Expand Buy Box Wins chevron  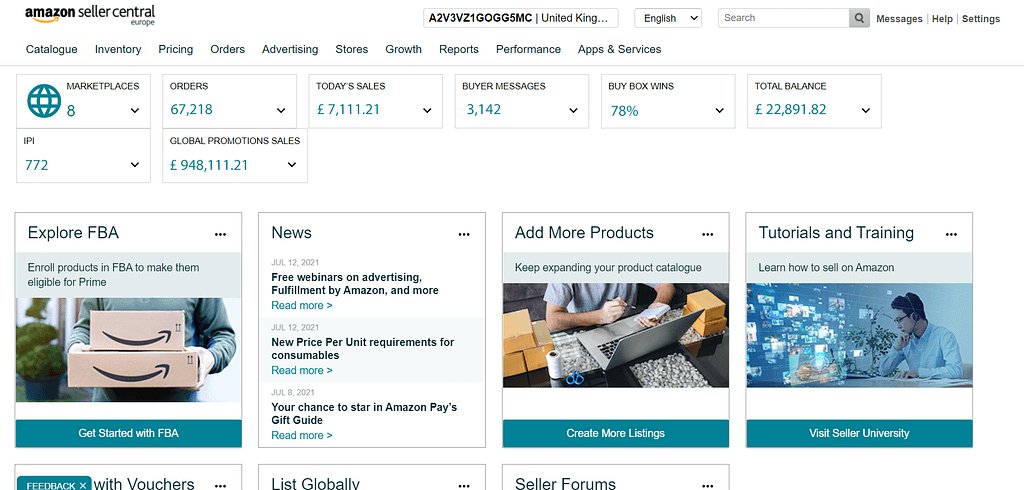tap(720, 110)
